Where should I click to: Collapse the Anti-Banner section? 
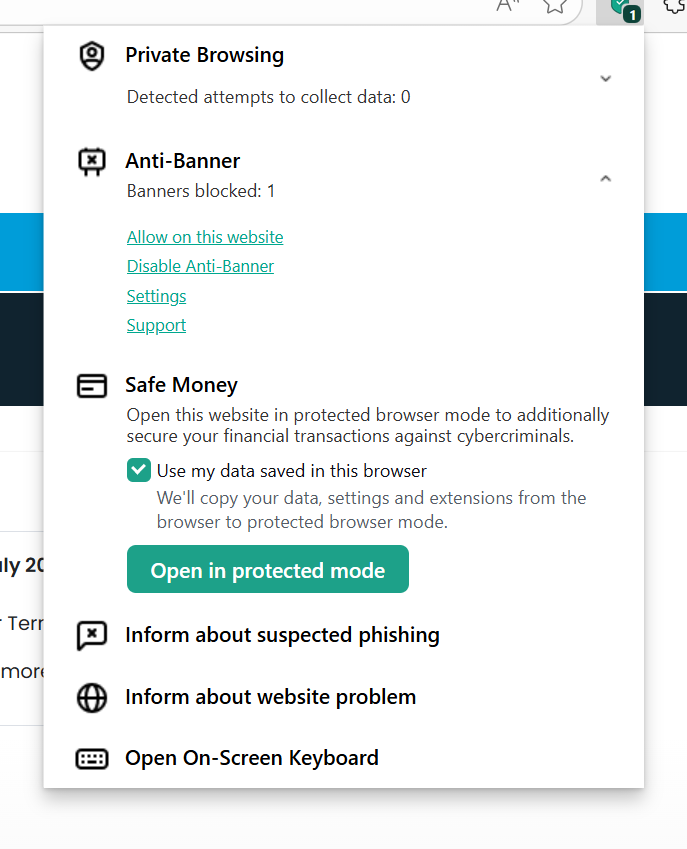click(x=605, y=178)
